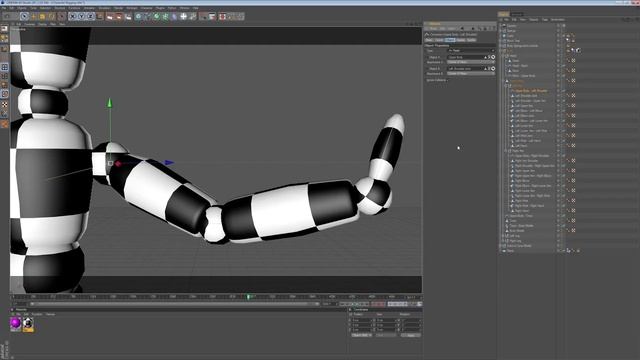Screen dimensions: 640x360
Task: Click the blue Z-axis handle in viewport
Action: (x=169, y=162)
